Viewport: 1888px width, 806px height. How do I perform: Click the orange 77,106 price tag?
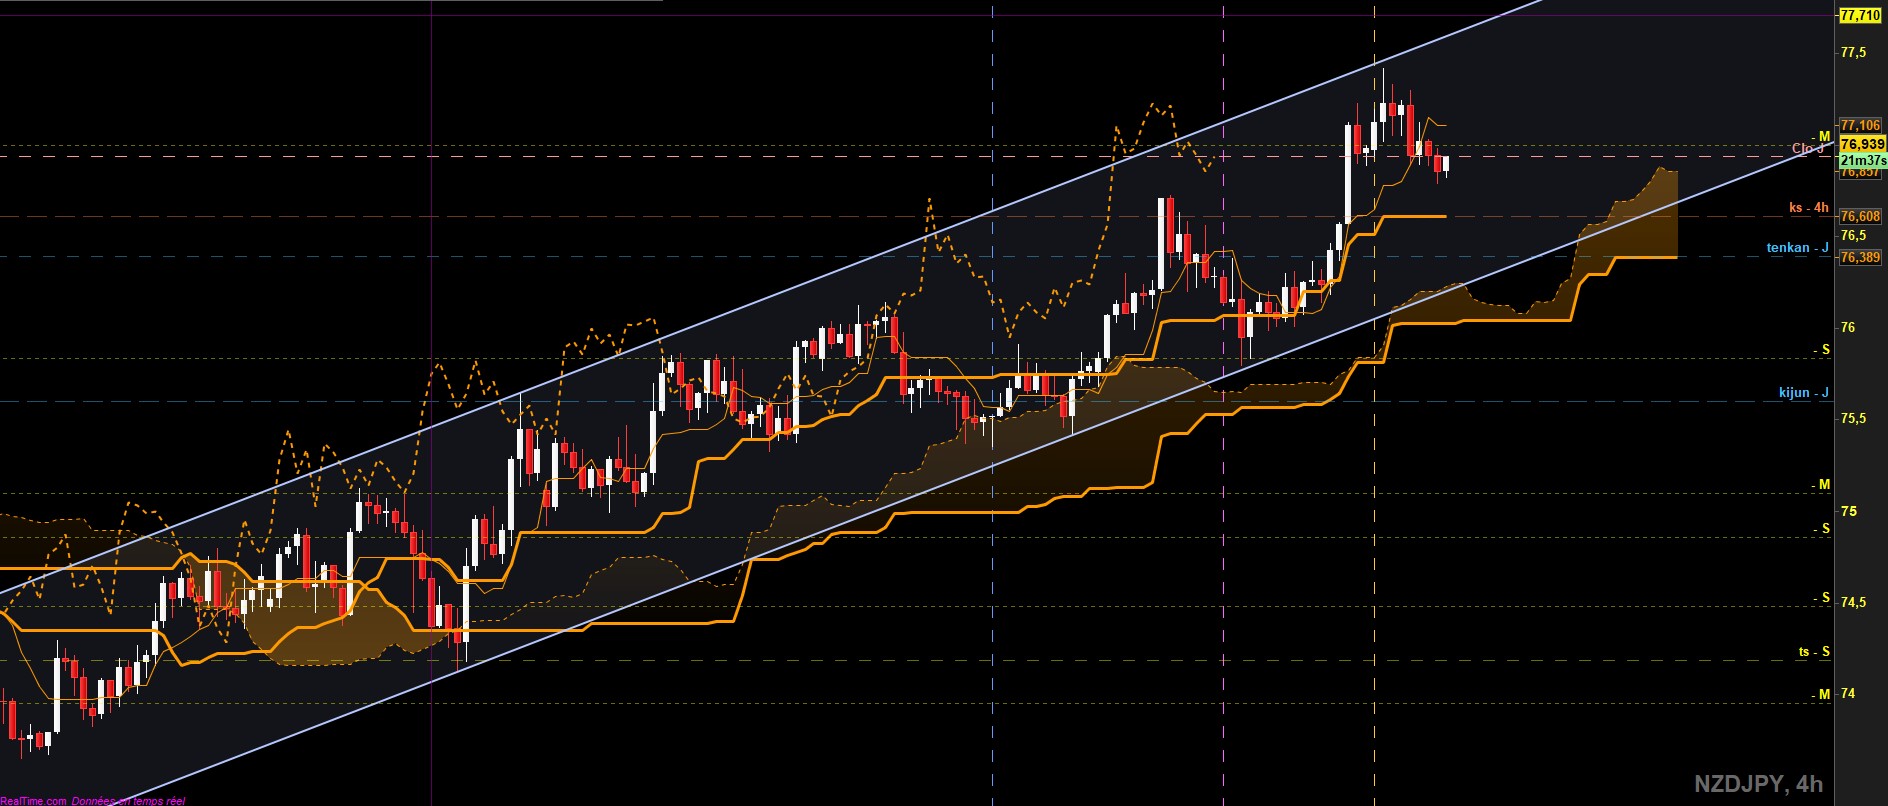pyautogui.click(x=1861, y=126)
